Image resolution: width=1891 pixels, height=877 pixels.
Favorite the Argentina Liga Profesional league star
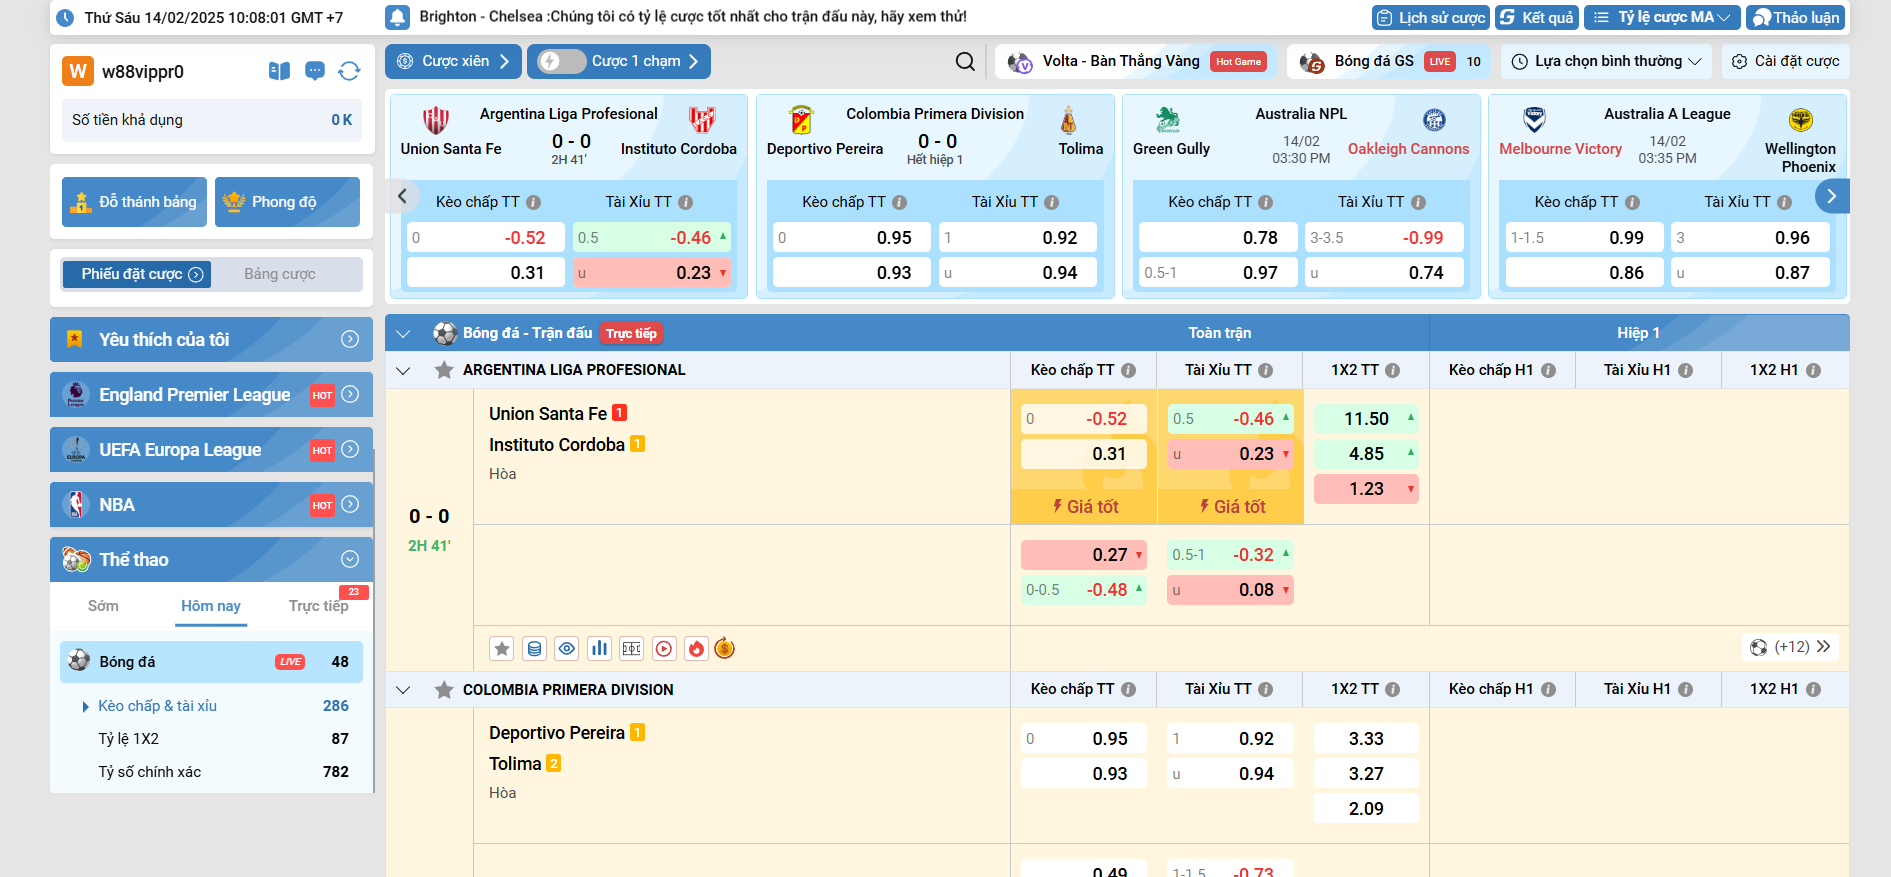click(x=444, y=370)
